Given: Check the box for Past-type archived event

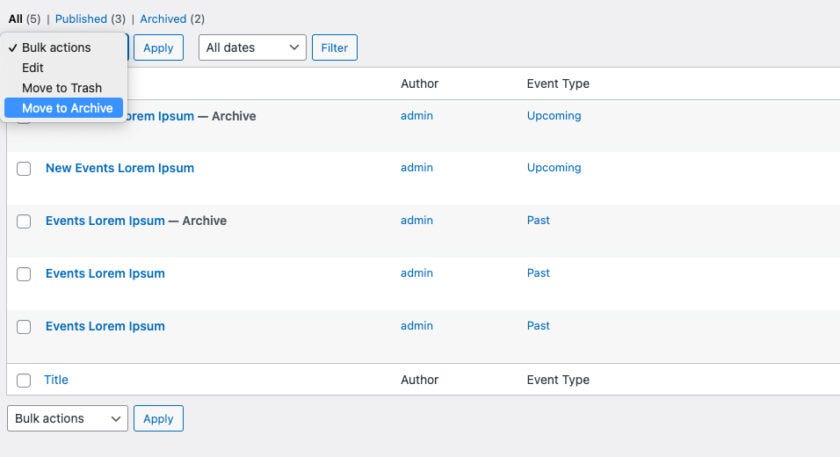Looking at the screenshot, I should click(24, 221).
